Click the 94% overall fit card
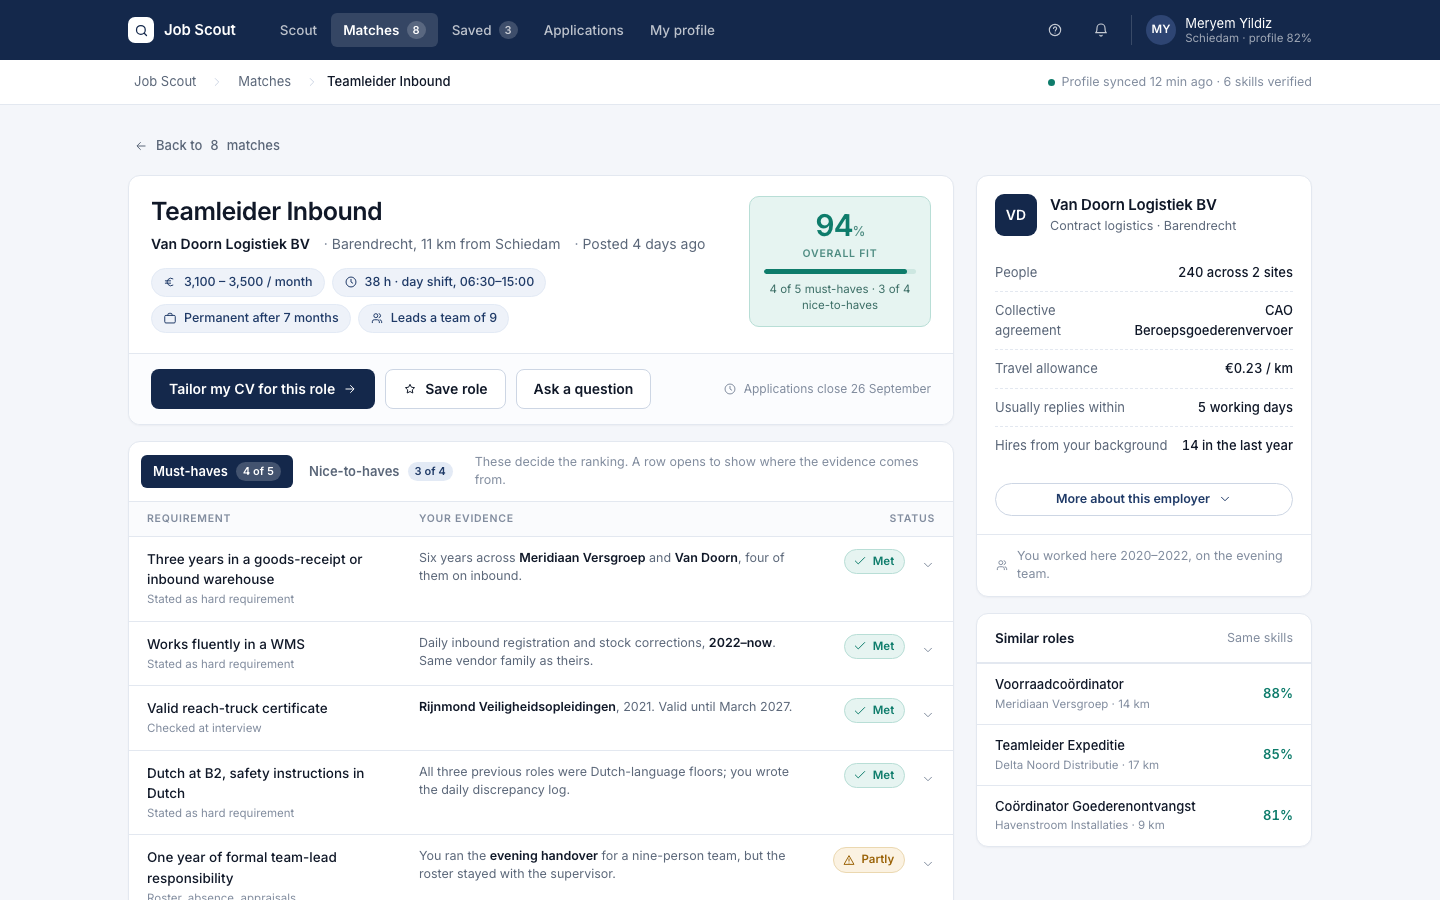This screenshot has height=900, width=1440. pyautogui.click(x=840, y=261)
